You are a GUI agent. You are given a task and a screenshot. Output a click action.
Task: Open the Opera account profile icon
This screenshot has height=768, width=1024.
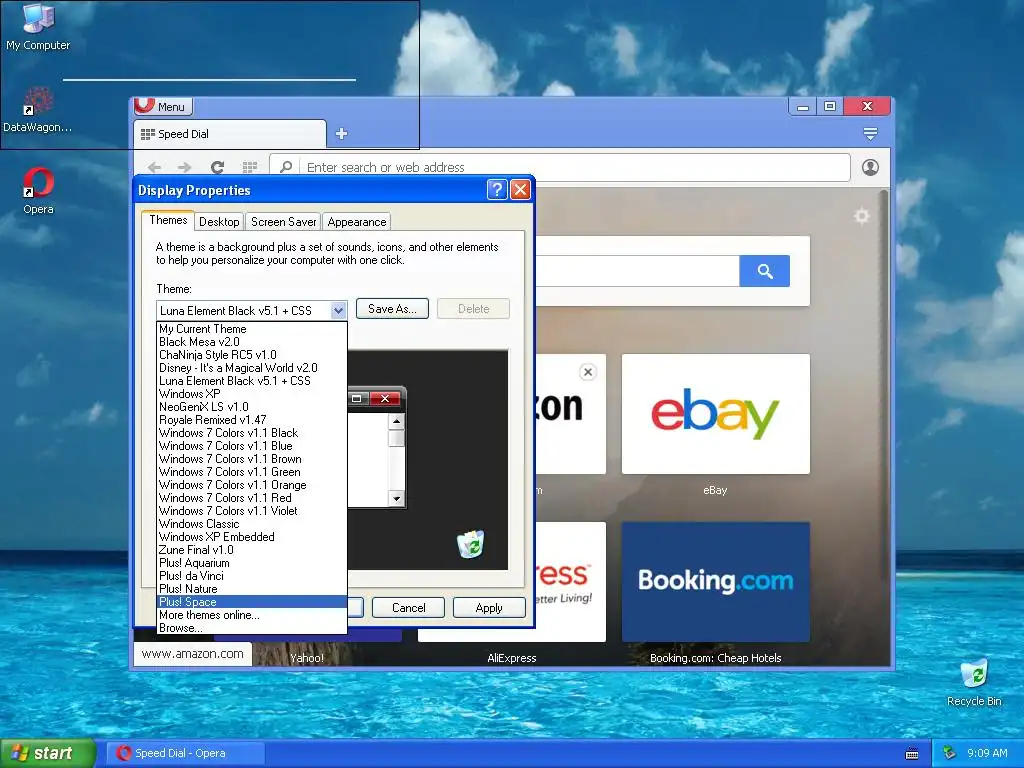(x=870, y=167)
